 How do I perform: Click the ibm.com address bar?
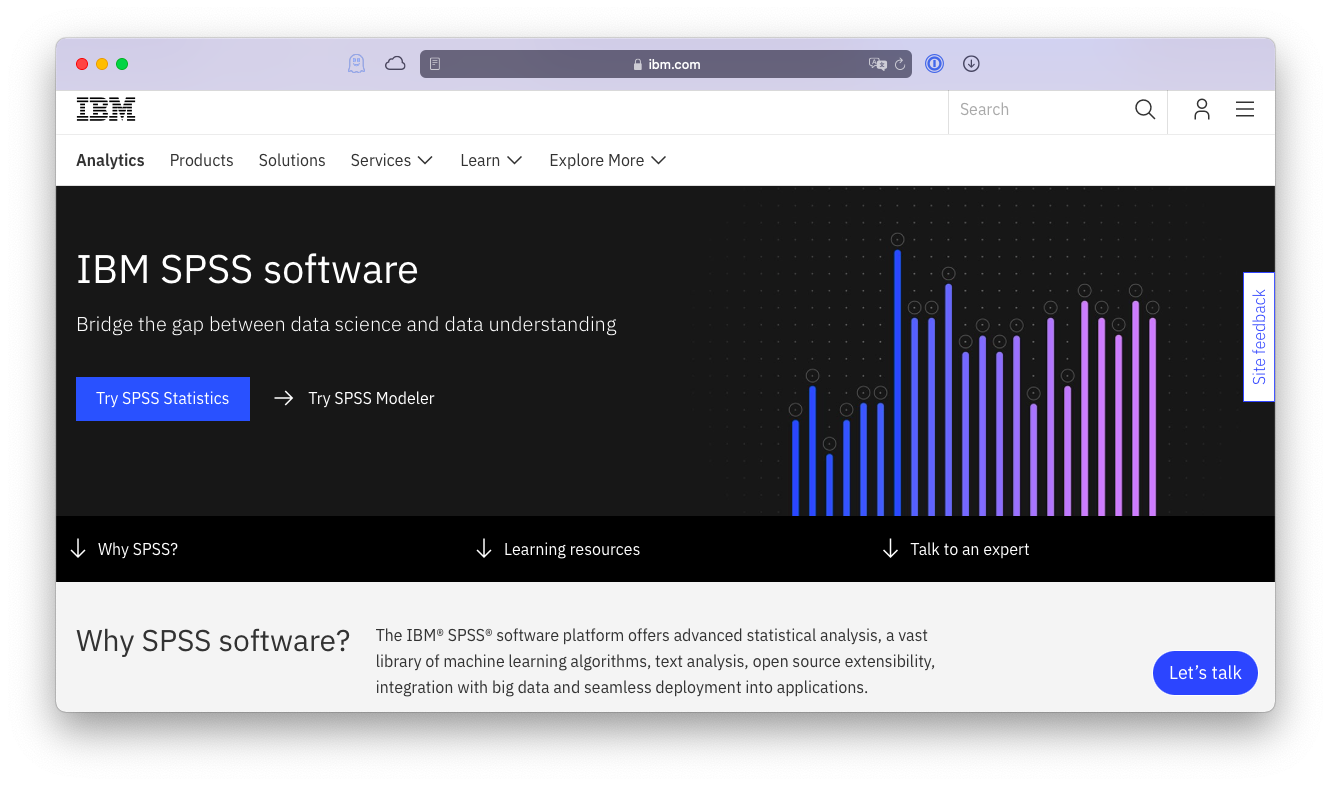(666, 64)
